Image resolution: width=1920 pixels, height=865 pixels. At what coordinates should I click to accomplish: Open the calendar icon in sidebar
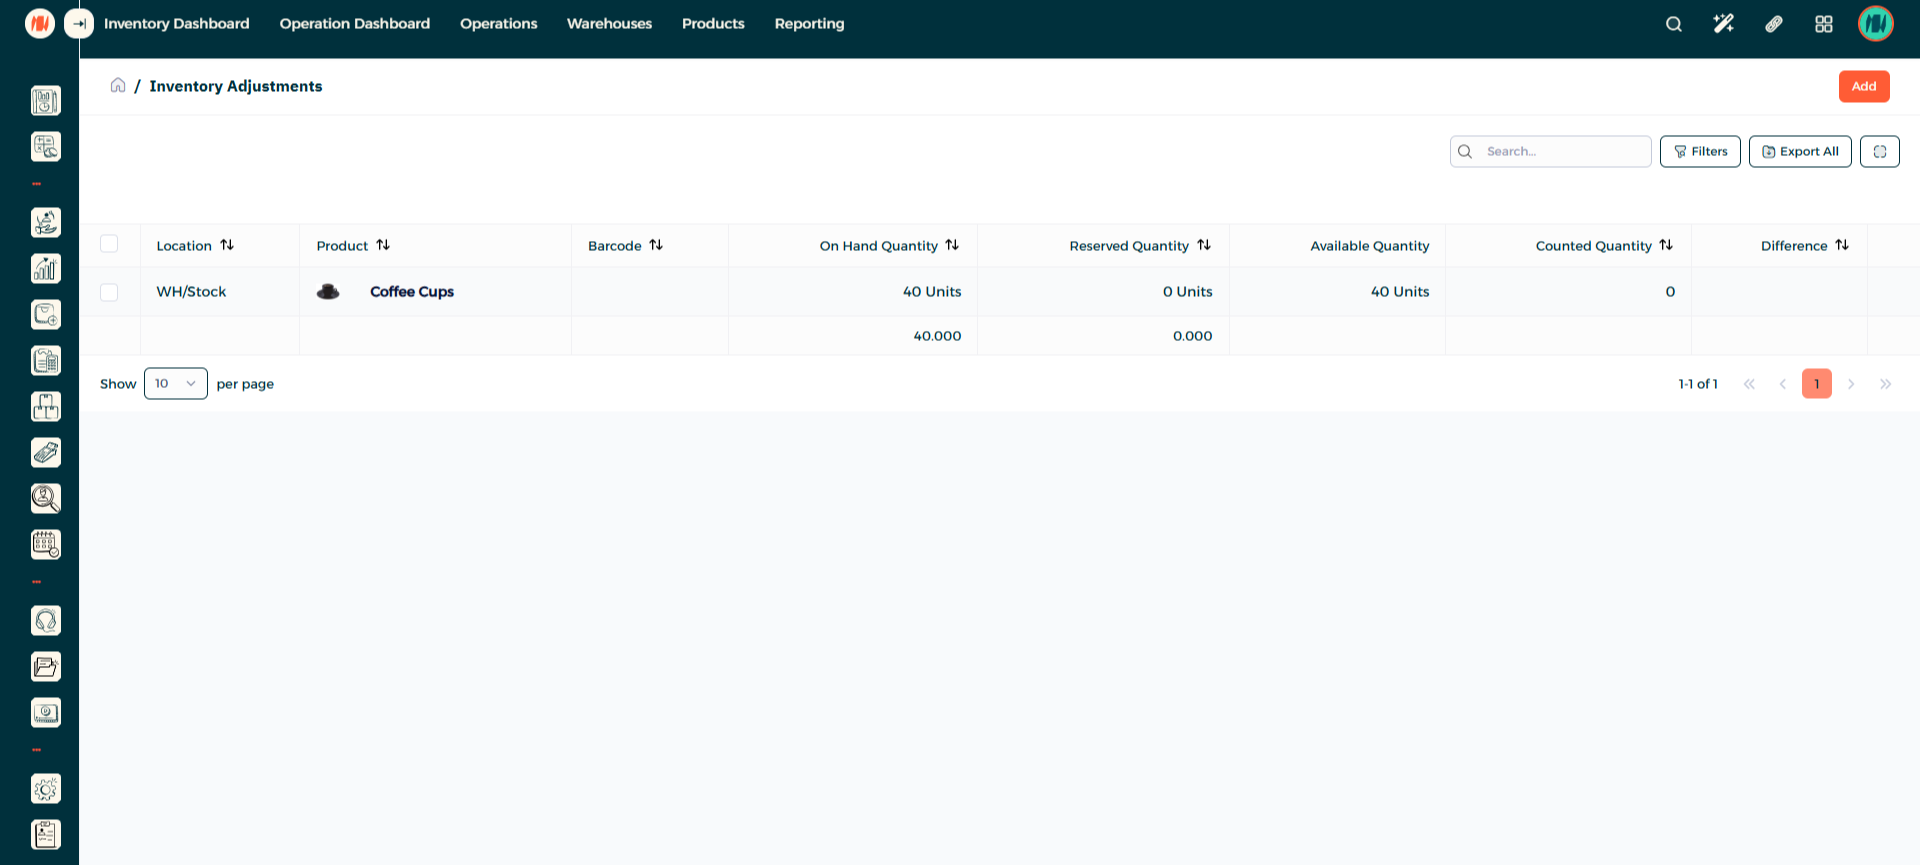pos(46,544)
